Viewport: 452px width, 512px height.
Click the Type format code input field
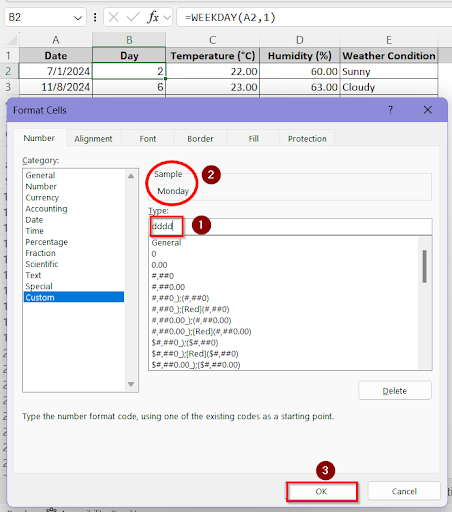[290, 226]
